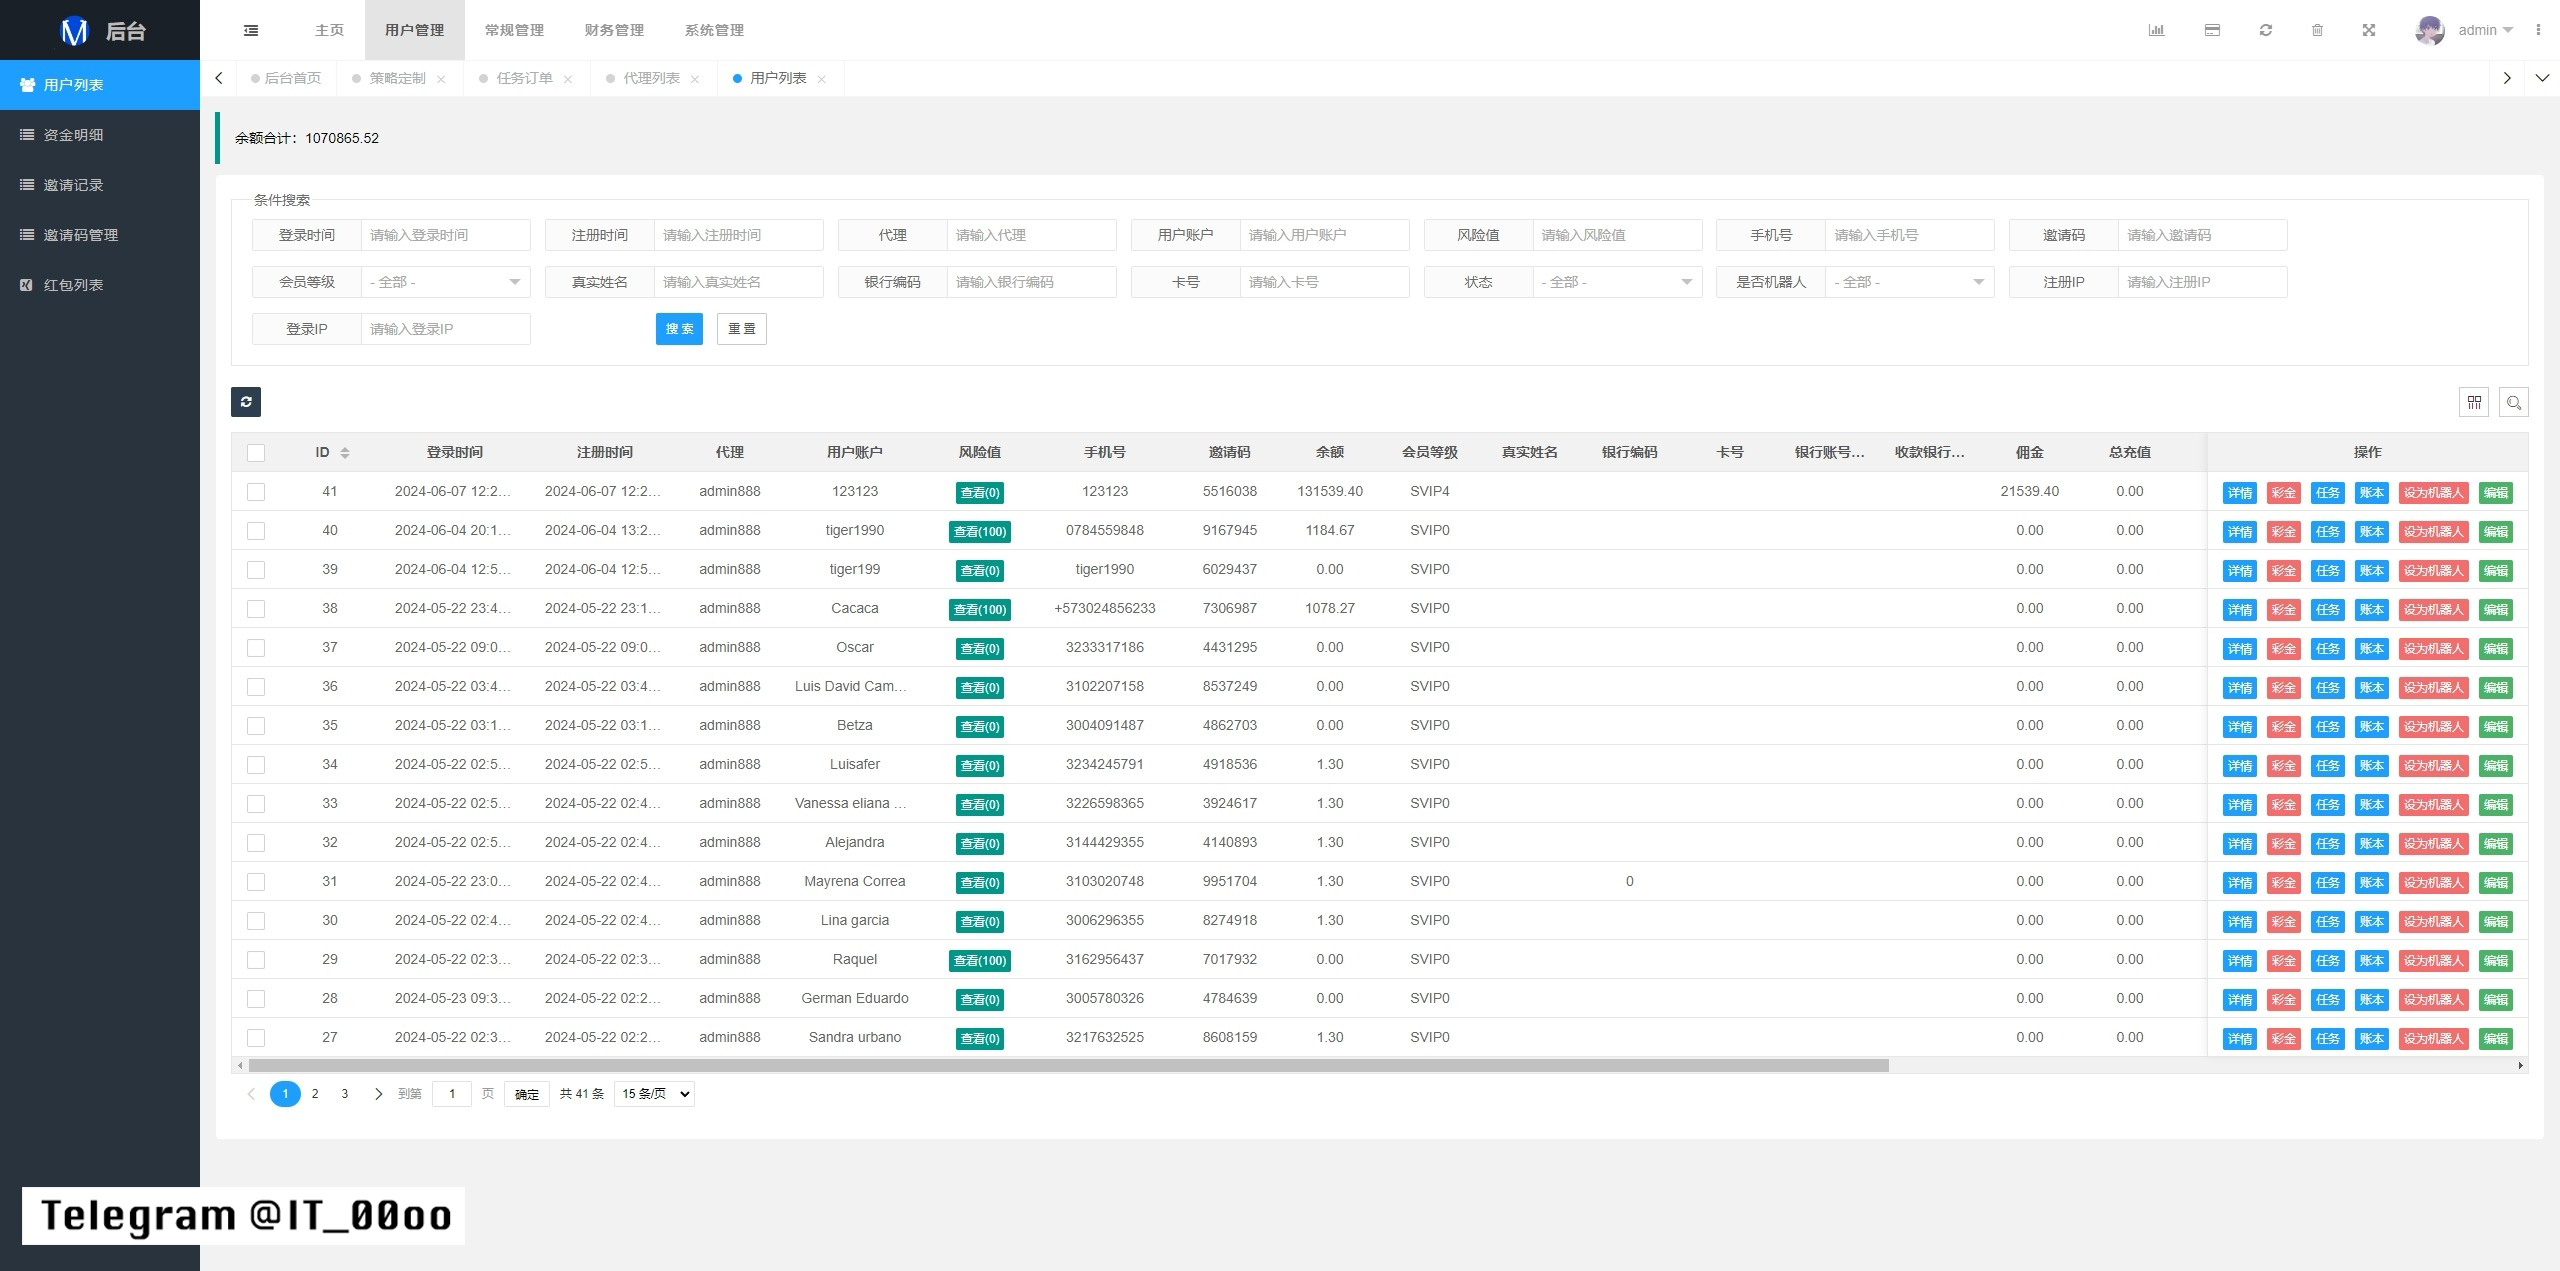Image resolution: width=2560 pixels, height=1271 pixels.
Task: Select checkbox for user ID 38
Action: pyautogui.click(x=256, y=609)
